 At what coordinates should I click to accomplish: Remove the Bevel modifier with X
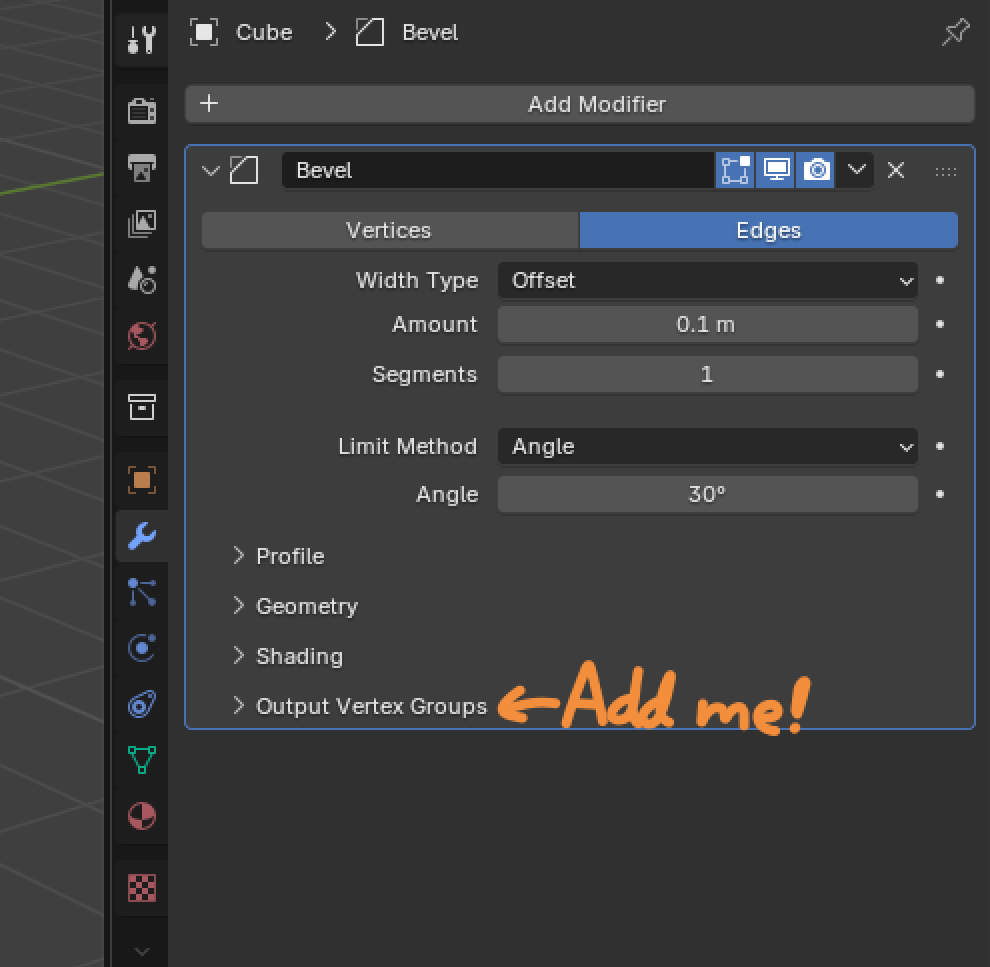click(x=896, y=170)
